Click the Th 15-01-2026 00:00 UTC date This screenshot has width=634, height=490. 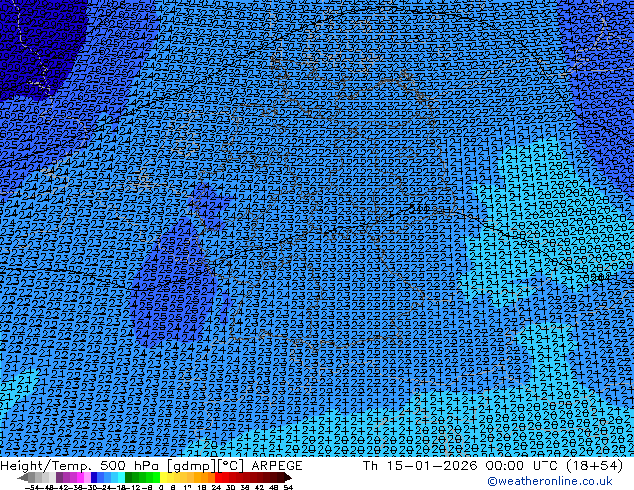click(x=460, y=466)
